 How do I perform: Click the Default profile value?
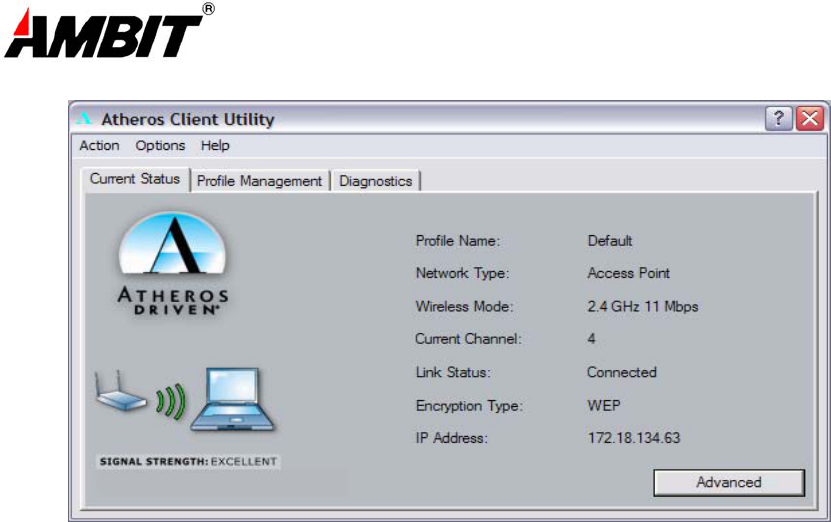tap(610, 241)
